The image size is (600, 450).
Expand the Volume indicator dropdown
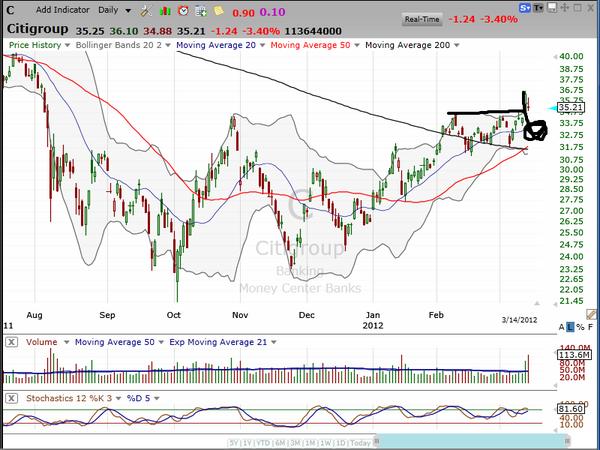(66, 342)
